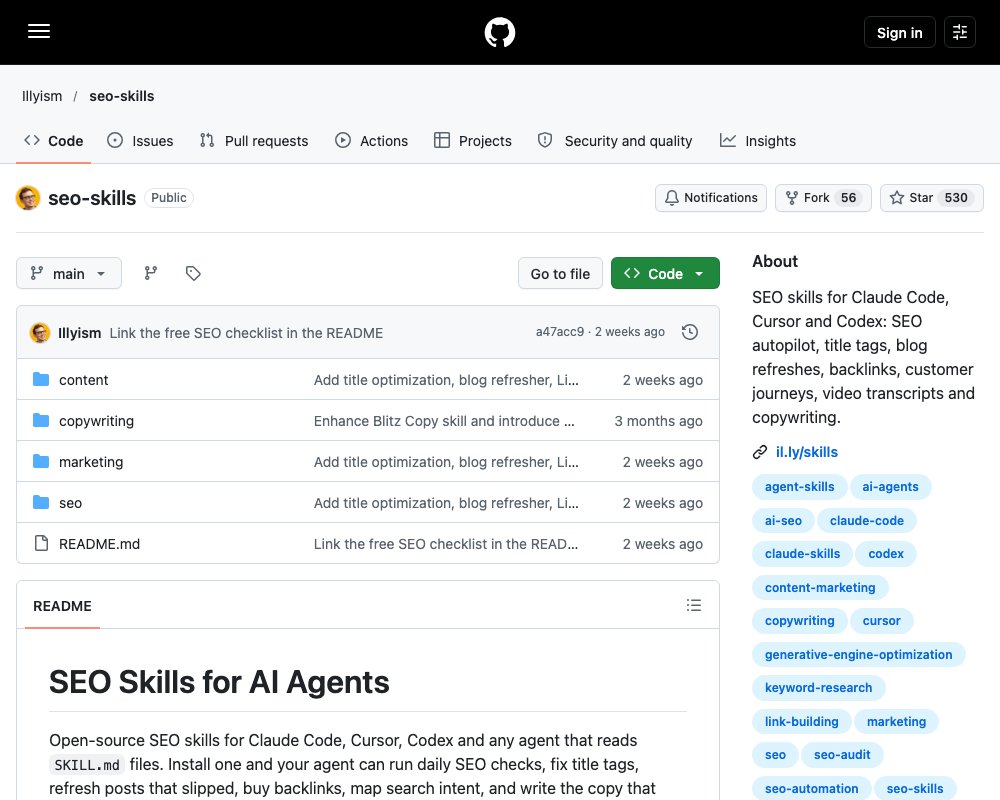Open the hamburger navigation menu
1000x800 pixels.
(39, 31)
